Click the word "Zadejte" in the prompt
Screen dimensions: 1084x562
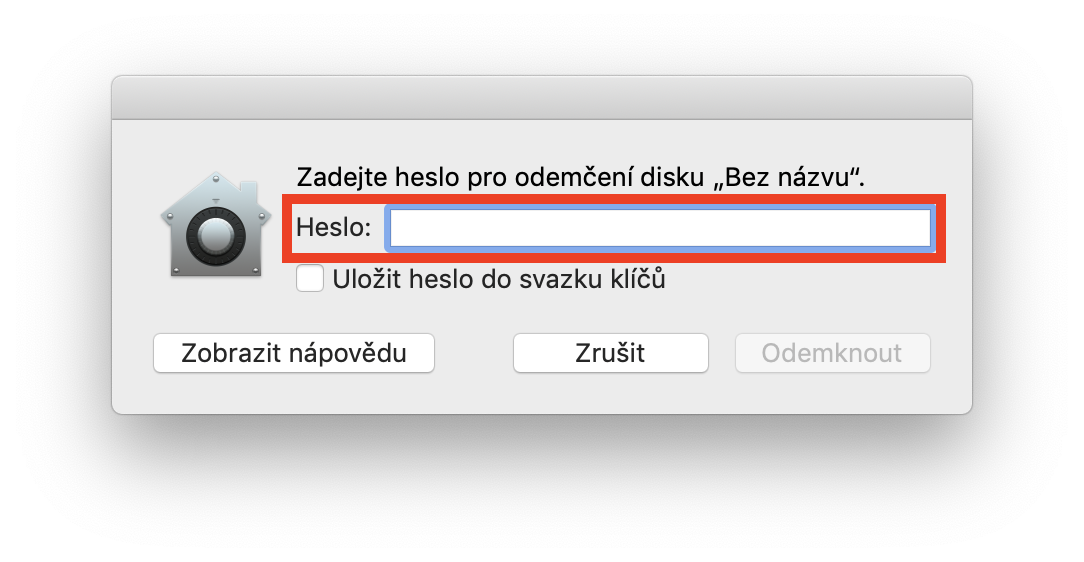(336, 177)
